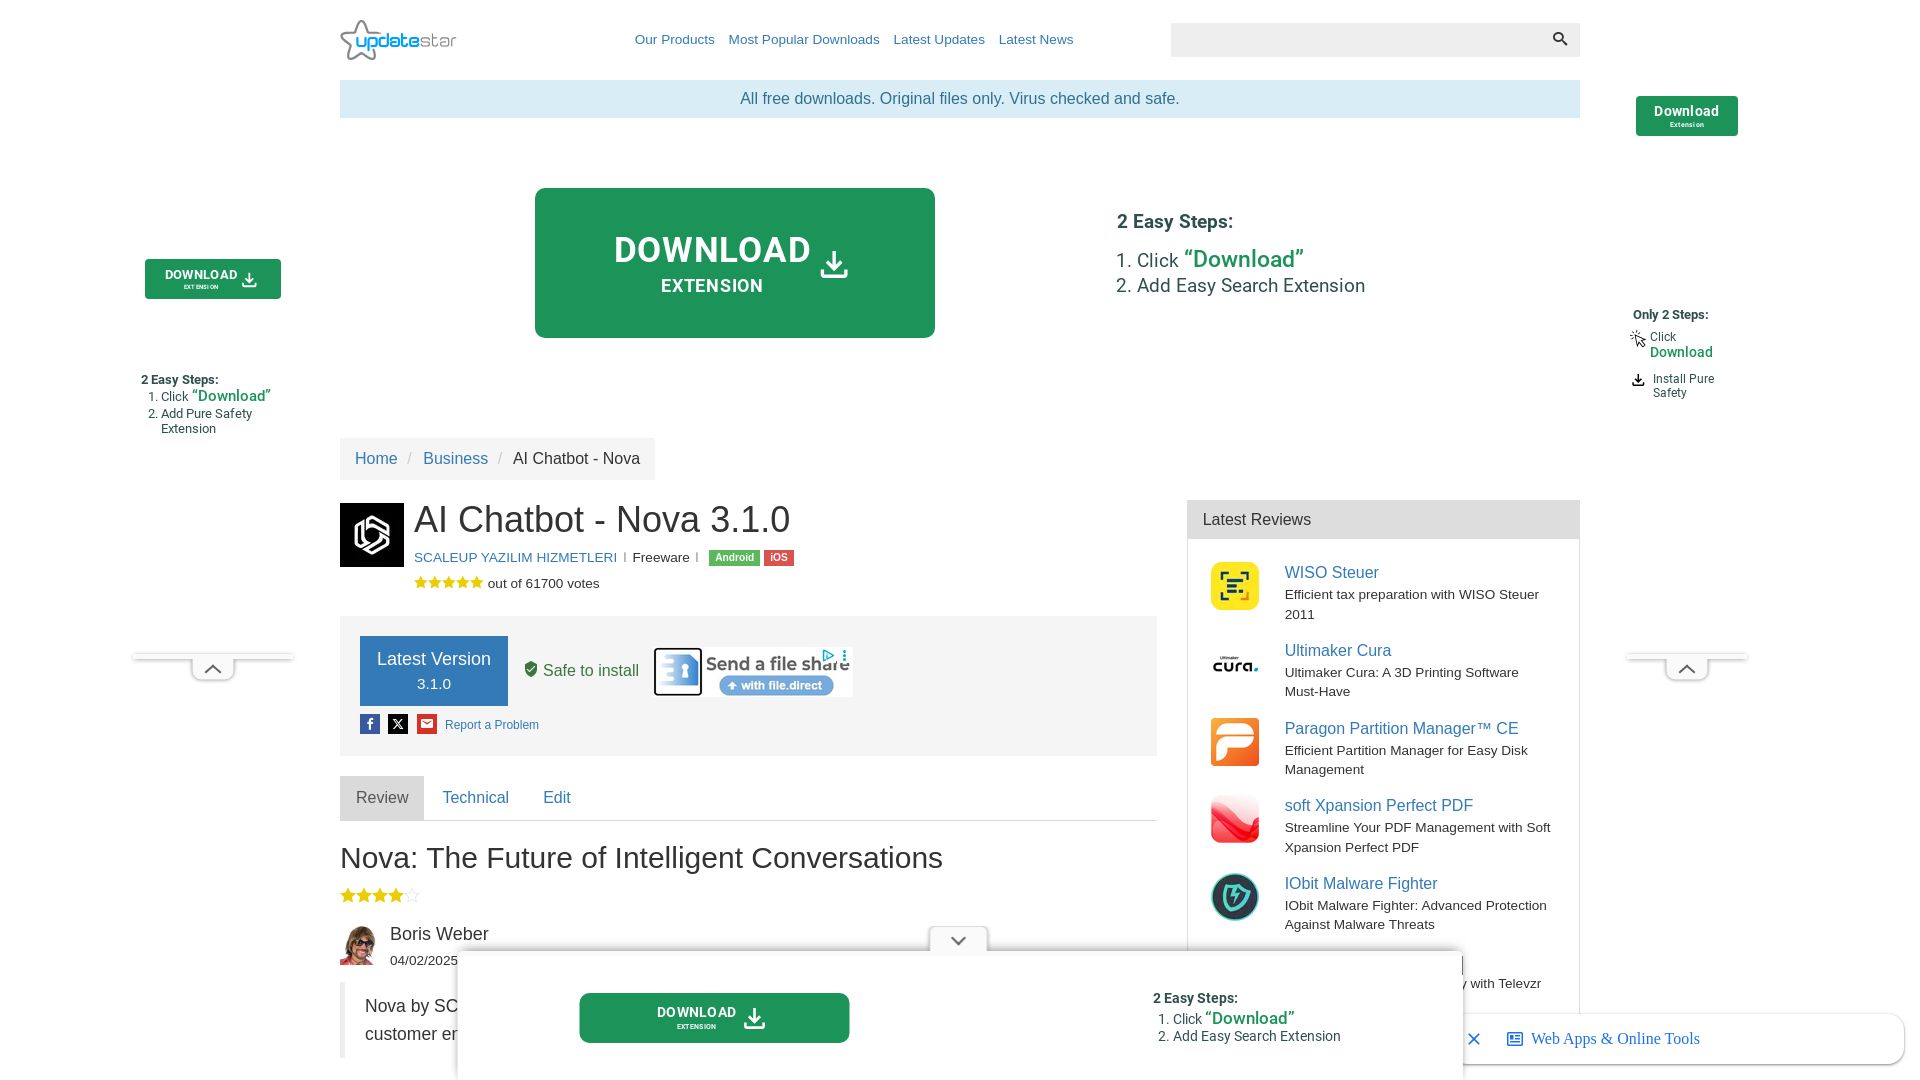Click the four-star review rating under the headline
This screenshot has height=1080, width=1920.
click(380, 896)
